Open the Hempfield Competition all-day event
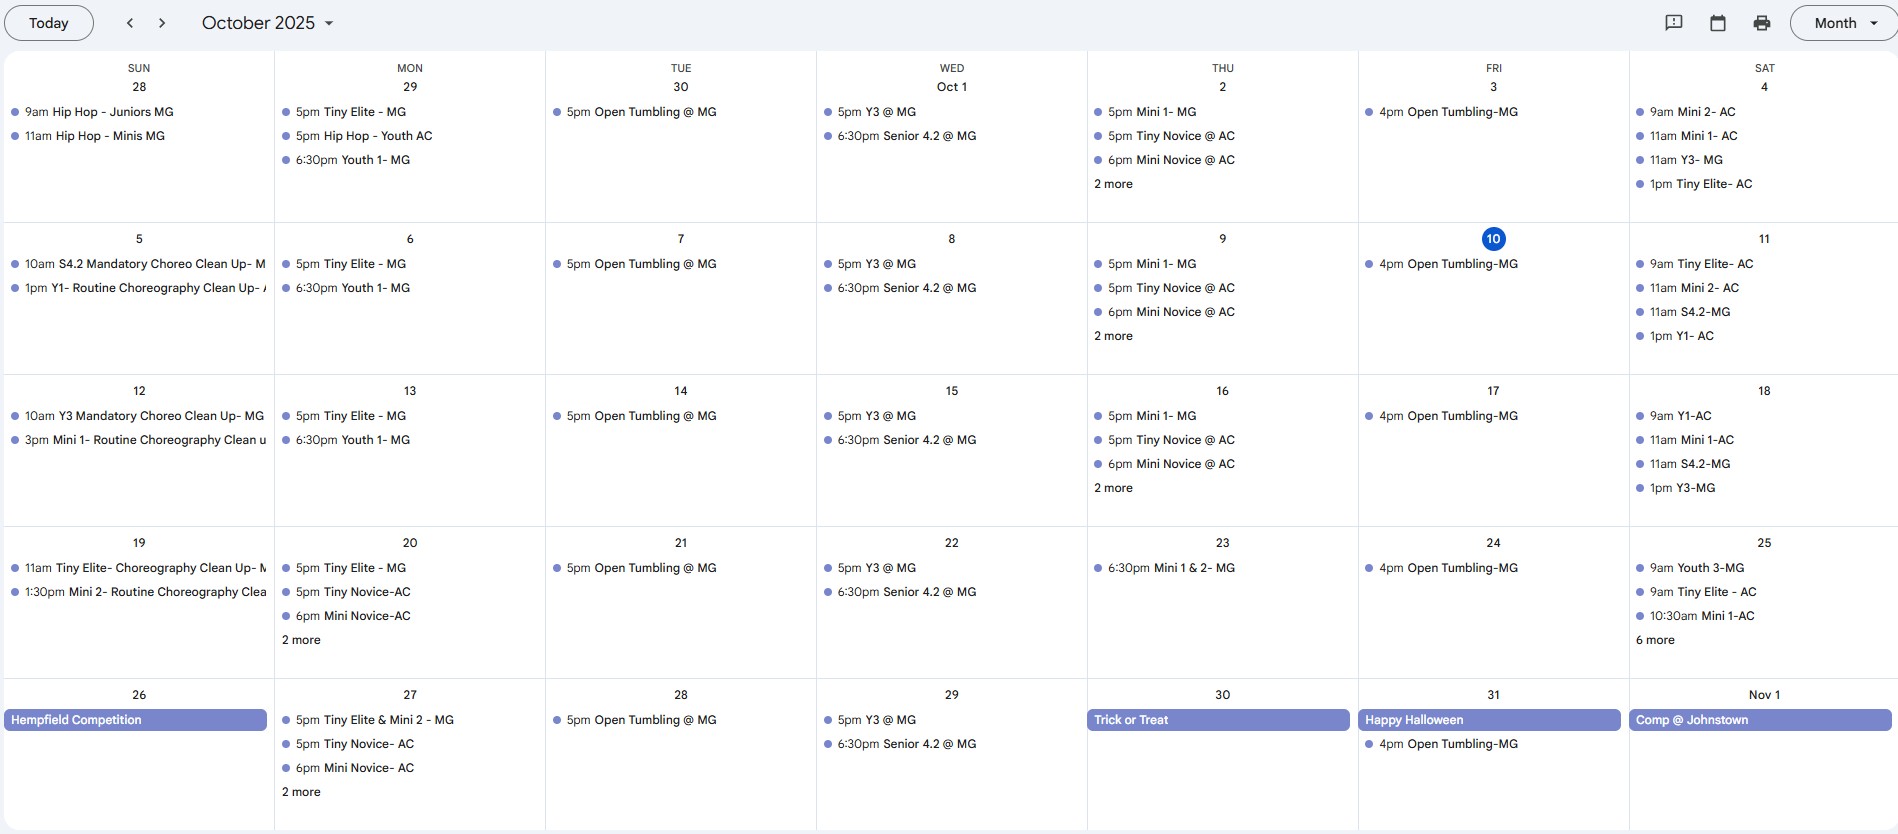Image resolution: width=1898 pixels, height=834 pixels. (x=136, y=720)
